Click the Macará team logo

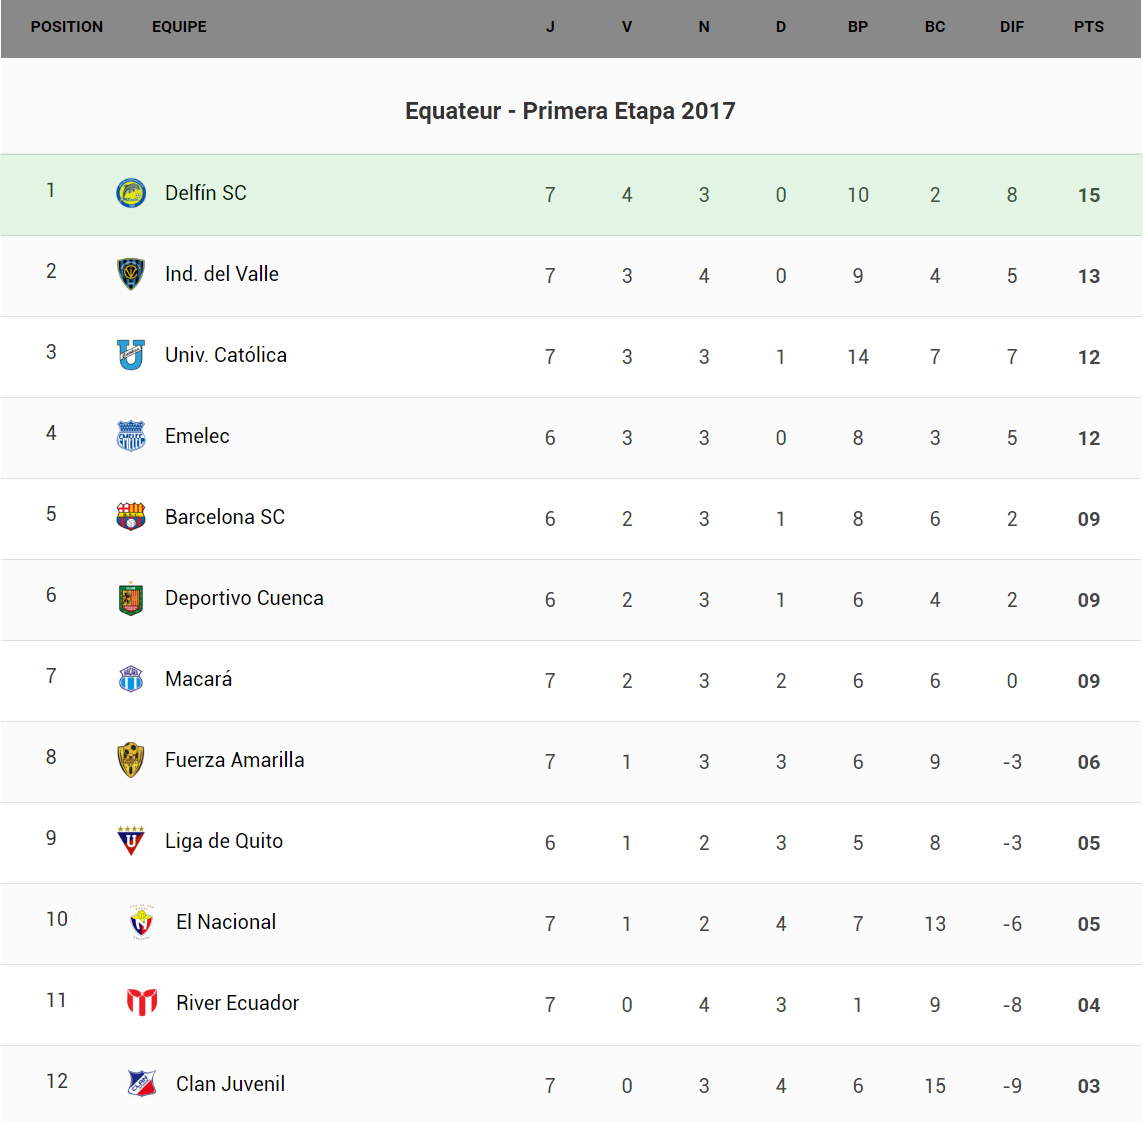pyautogui.click(x=131, y=679)
